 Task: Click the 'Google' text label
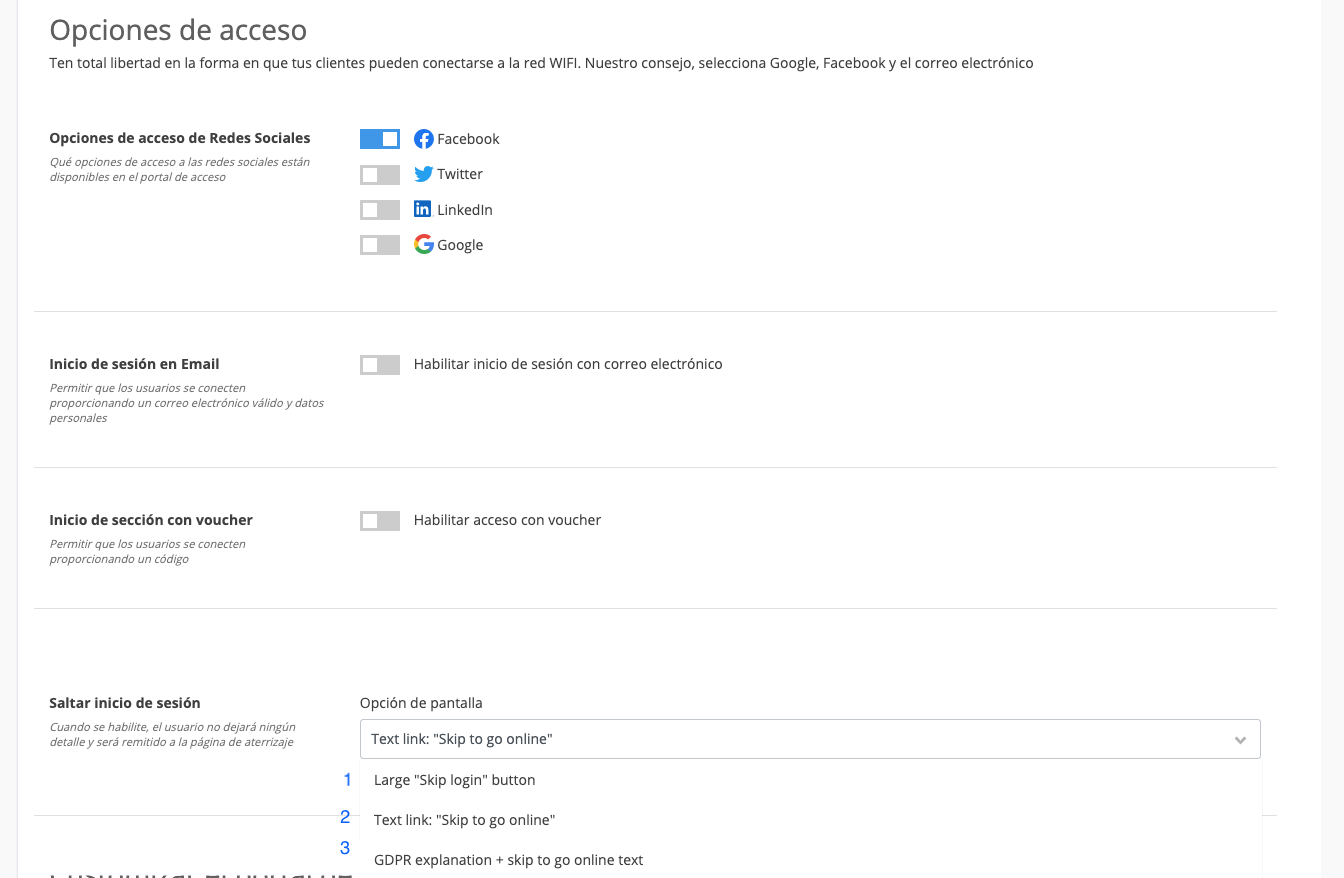coord(460,245)
